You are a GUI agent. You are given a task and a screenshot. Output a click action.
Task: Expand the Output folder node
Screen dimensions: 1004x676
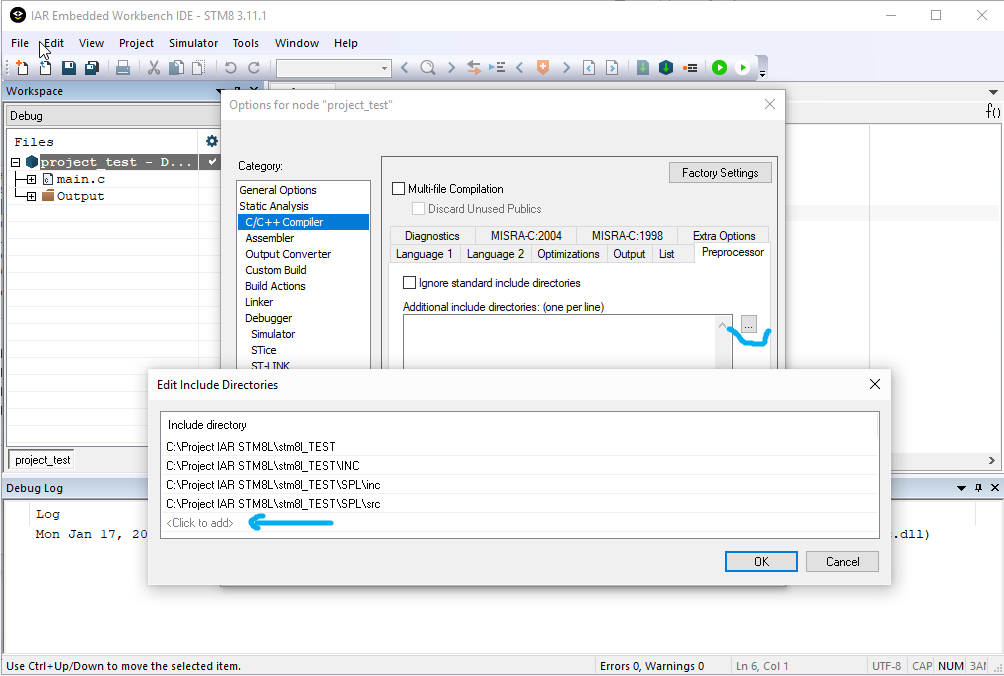31,196
